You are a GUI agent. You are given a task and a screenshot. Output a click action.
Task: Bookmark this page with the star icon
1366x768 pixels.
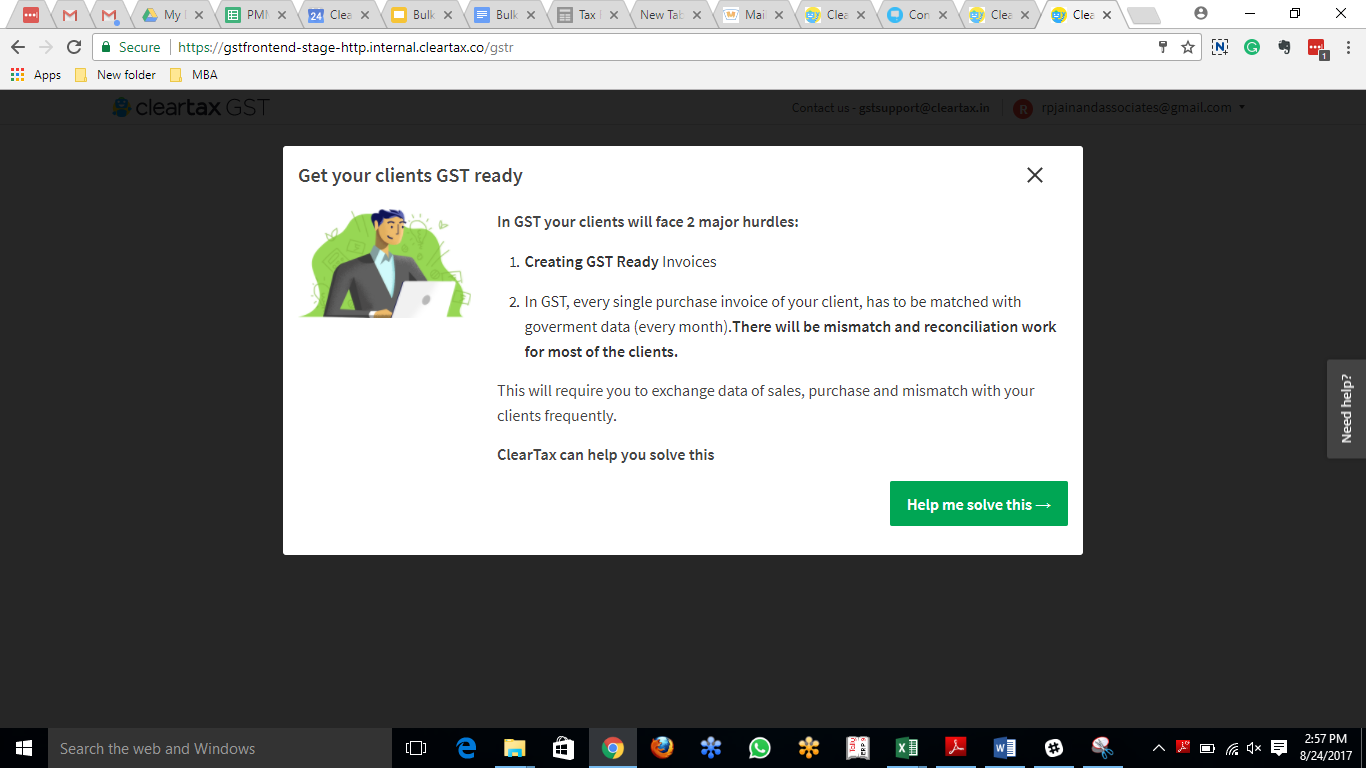tap(1188, 47)
